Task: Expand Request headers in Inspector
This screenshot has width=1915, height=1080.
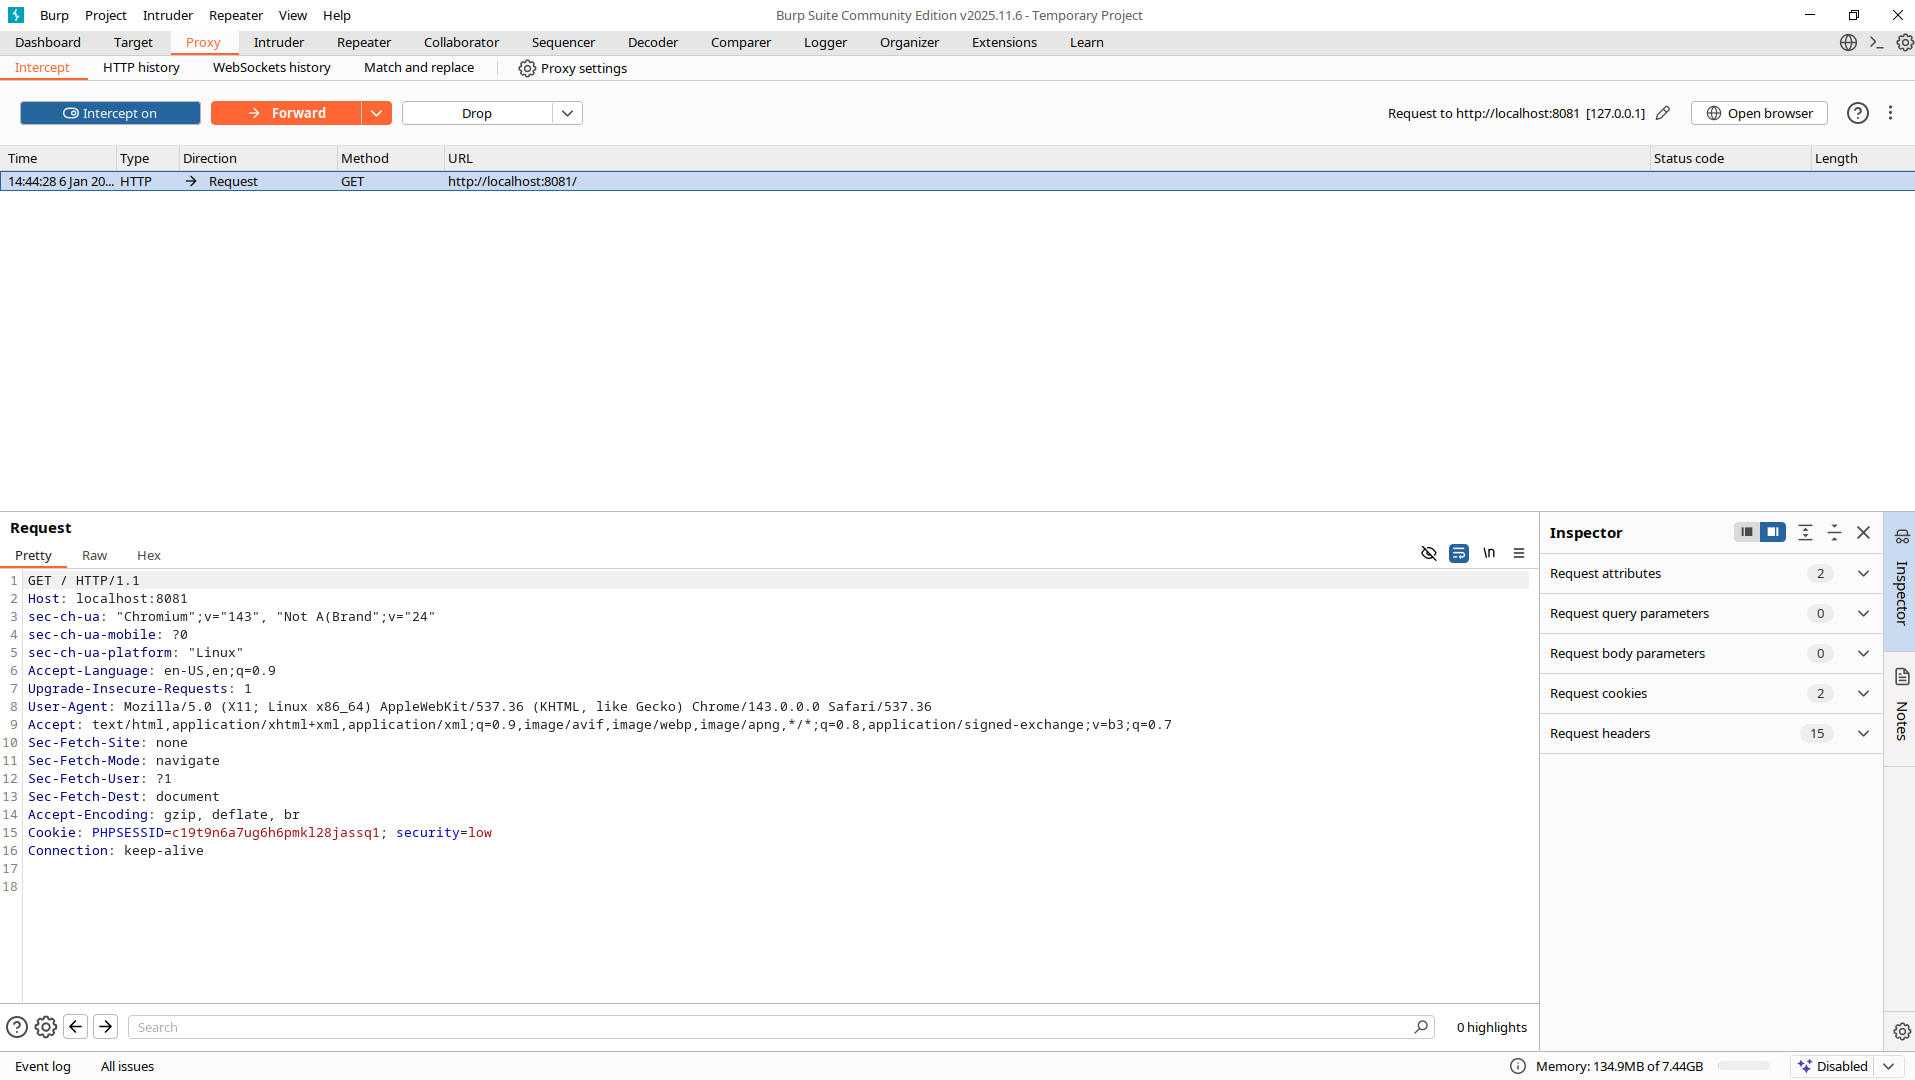Action: click(x=1862, y=733)
